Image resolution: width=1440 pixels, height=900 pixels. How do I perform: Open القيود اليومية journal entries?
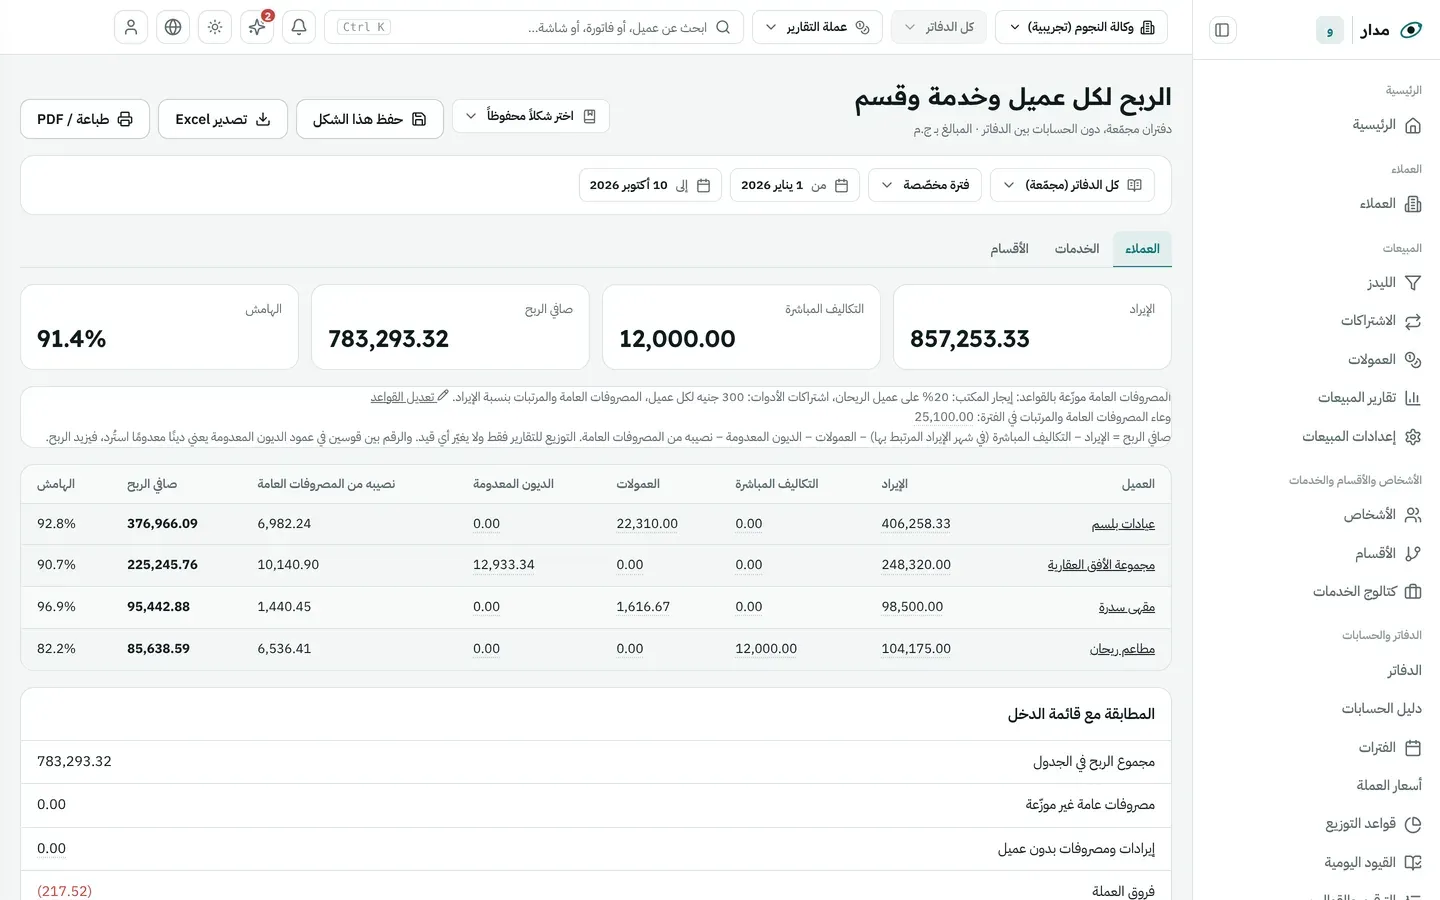(1373, 862)
